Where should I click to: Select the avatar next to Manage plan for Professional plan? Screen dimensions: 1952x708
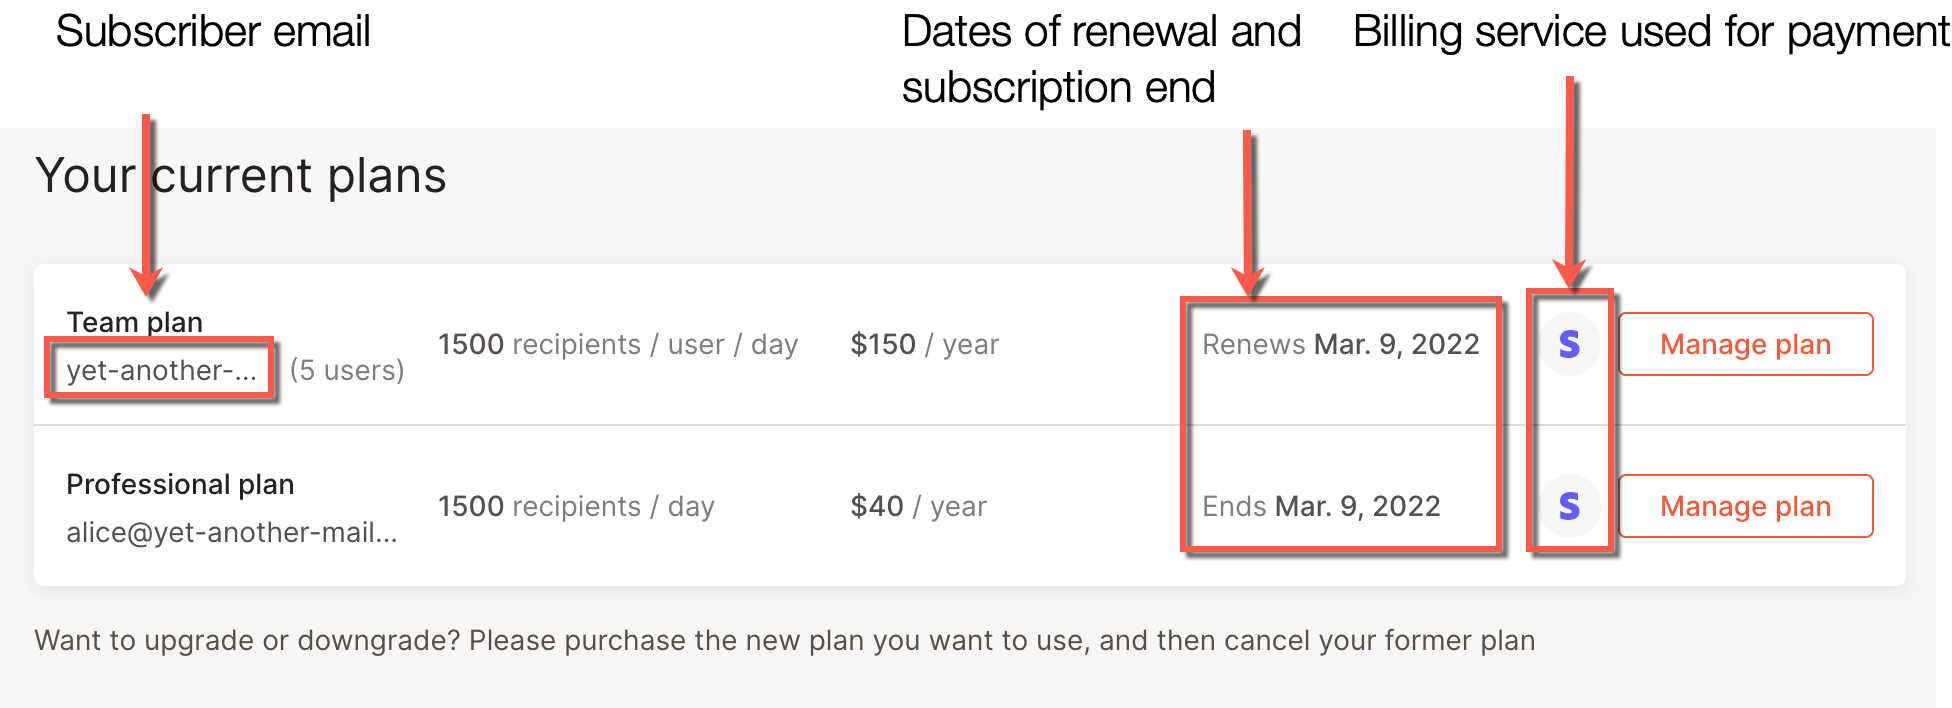[1570, 506]
